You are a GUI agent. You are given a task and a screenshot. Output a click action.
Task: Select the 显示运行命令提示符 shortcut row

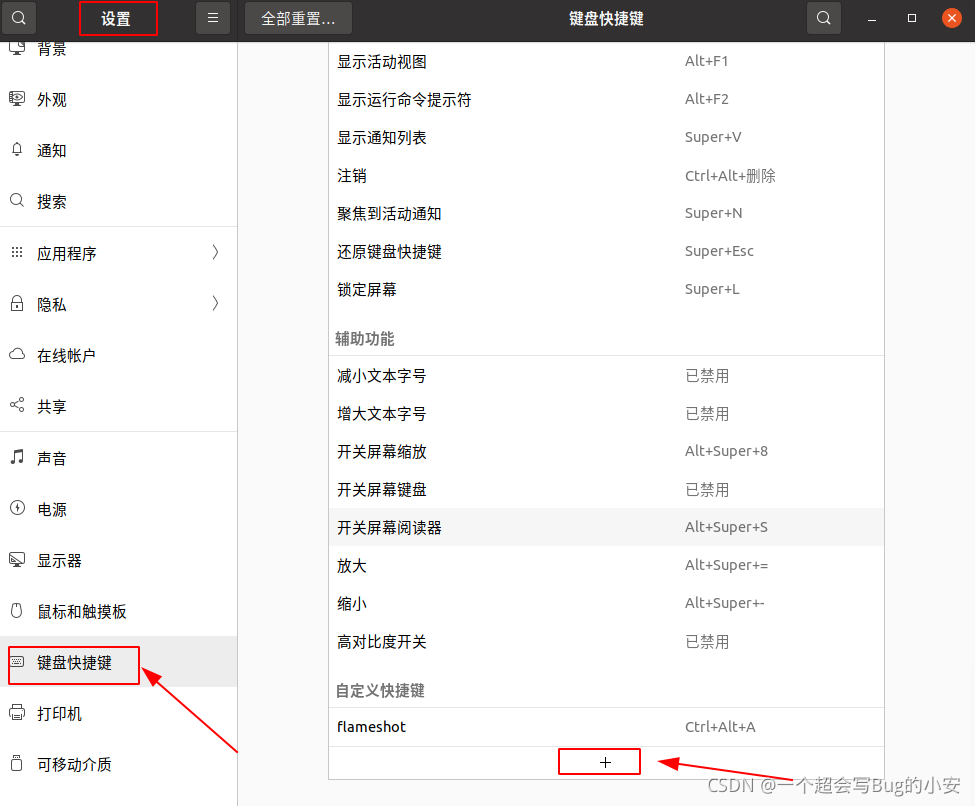[606, 100]
